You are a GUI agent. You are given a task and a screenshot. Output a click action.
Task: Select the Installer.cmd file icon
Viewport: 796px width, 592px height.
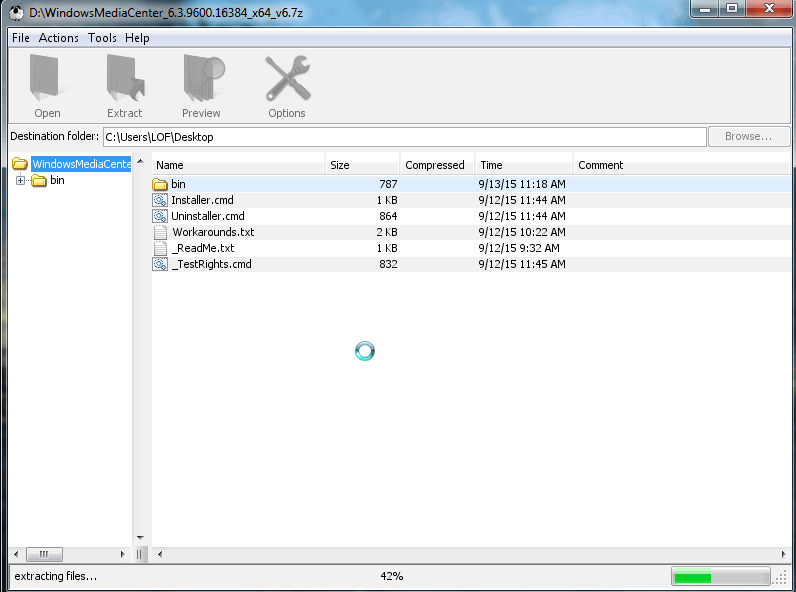click(160, 200)
